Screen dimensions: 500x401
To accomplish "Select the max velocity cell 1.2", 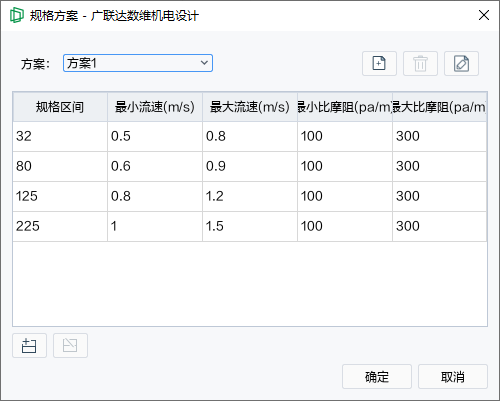I will [x=250, y=196].
